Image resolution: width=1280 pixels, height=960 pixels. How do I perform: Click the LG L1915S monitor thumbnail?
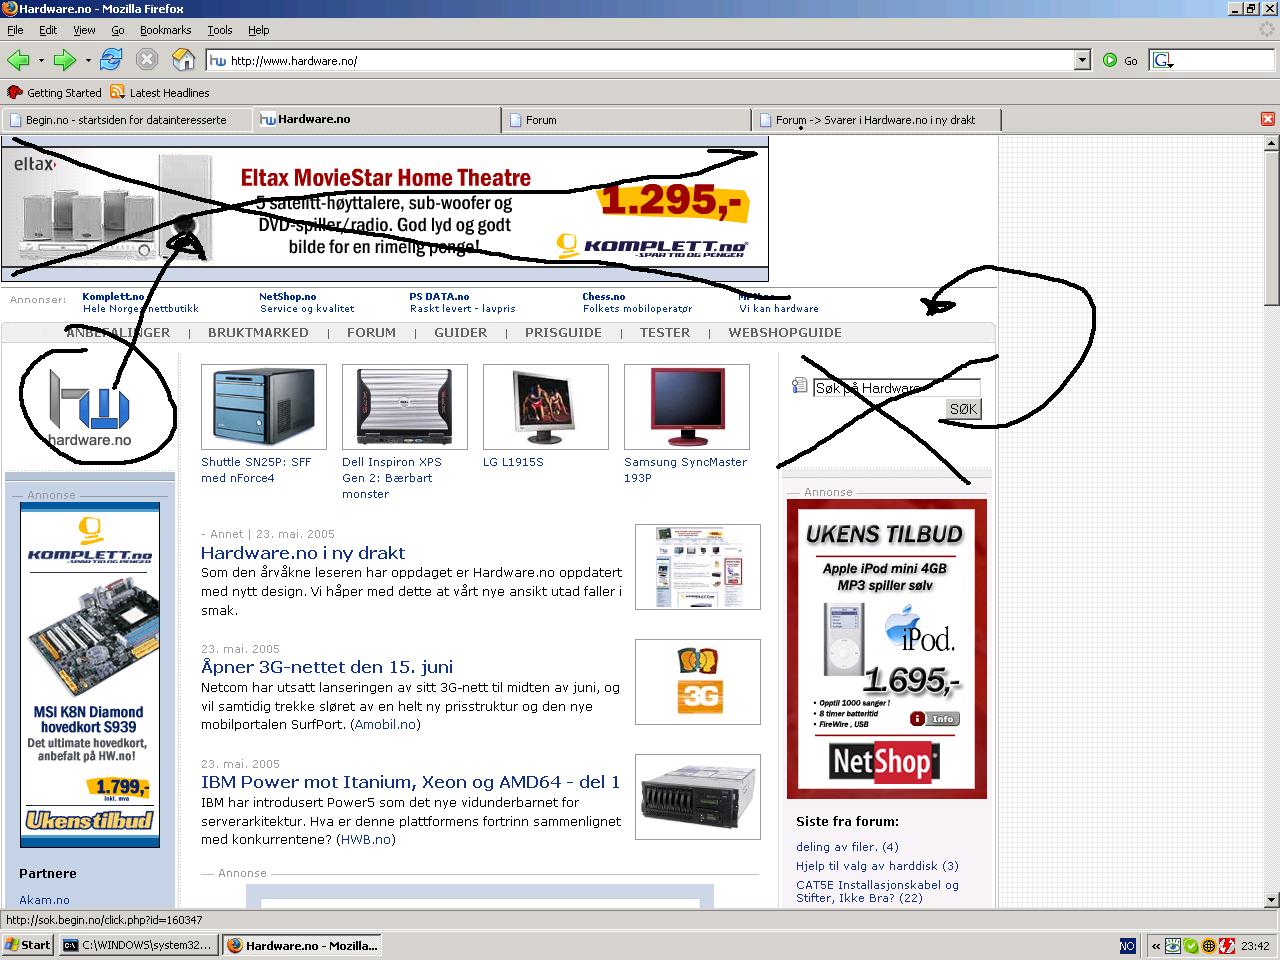point(546,407)
